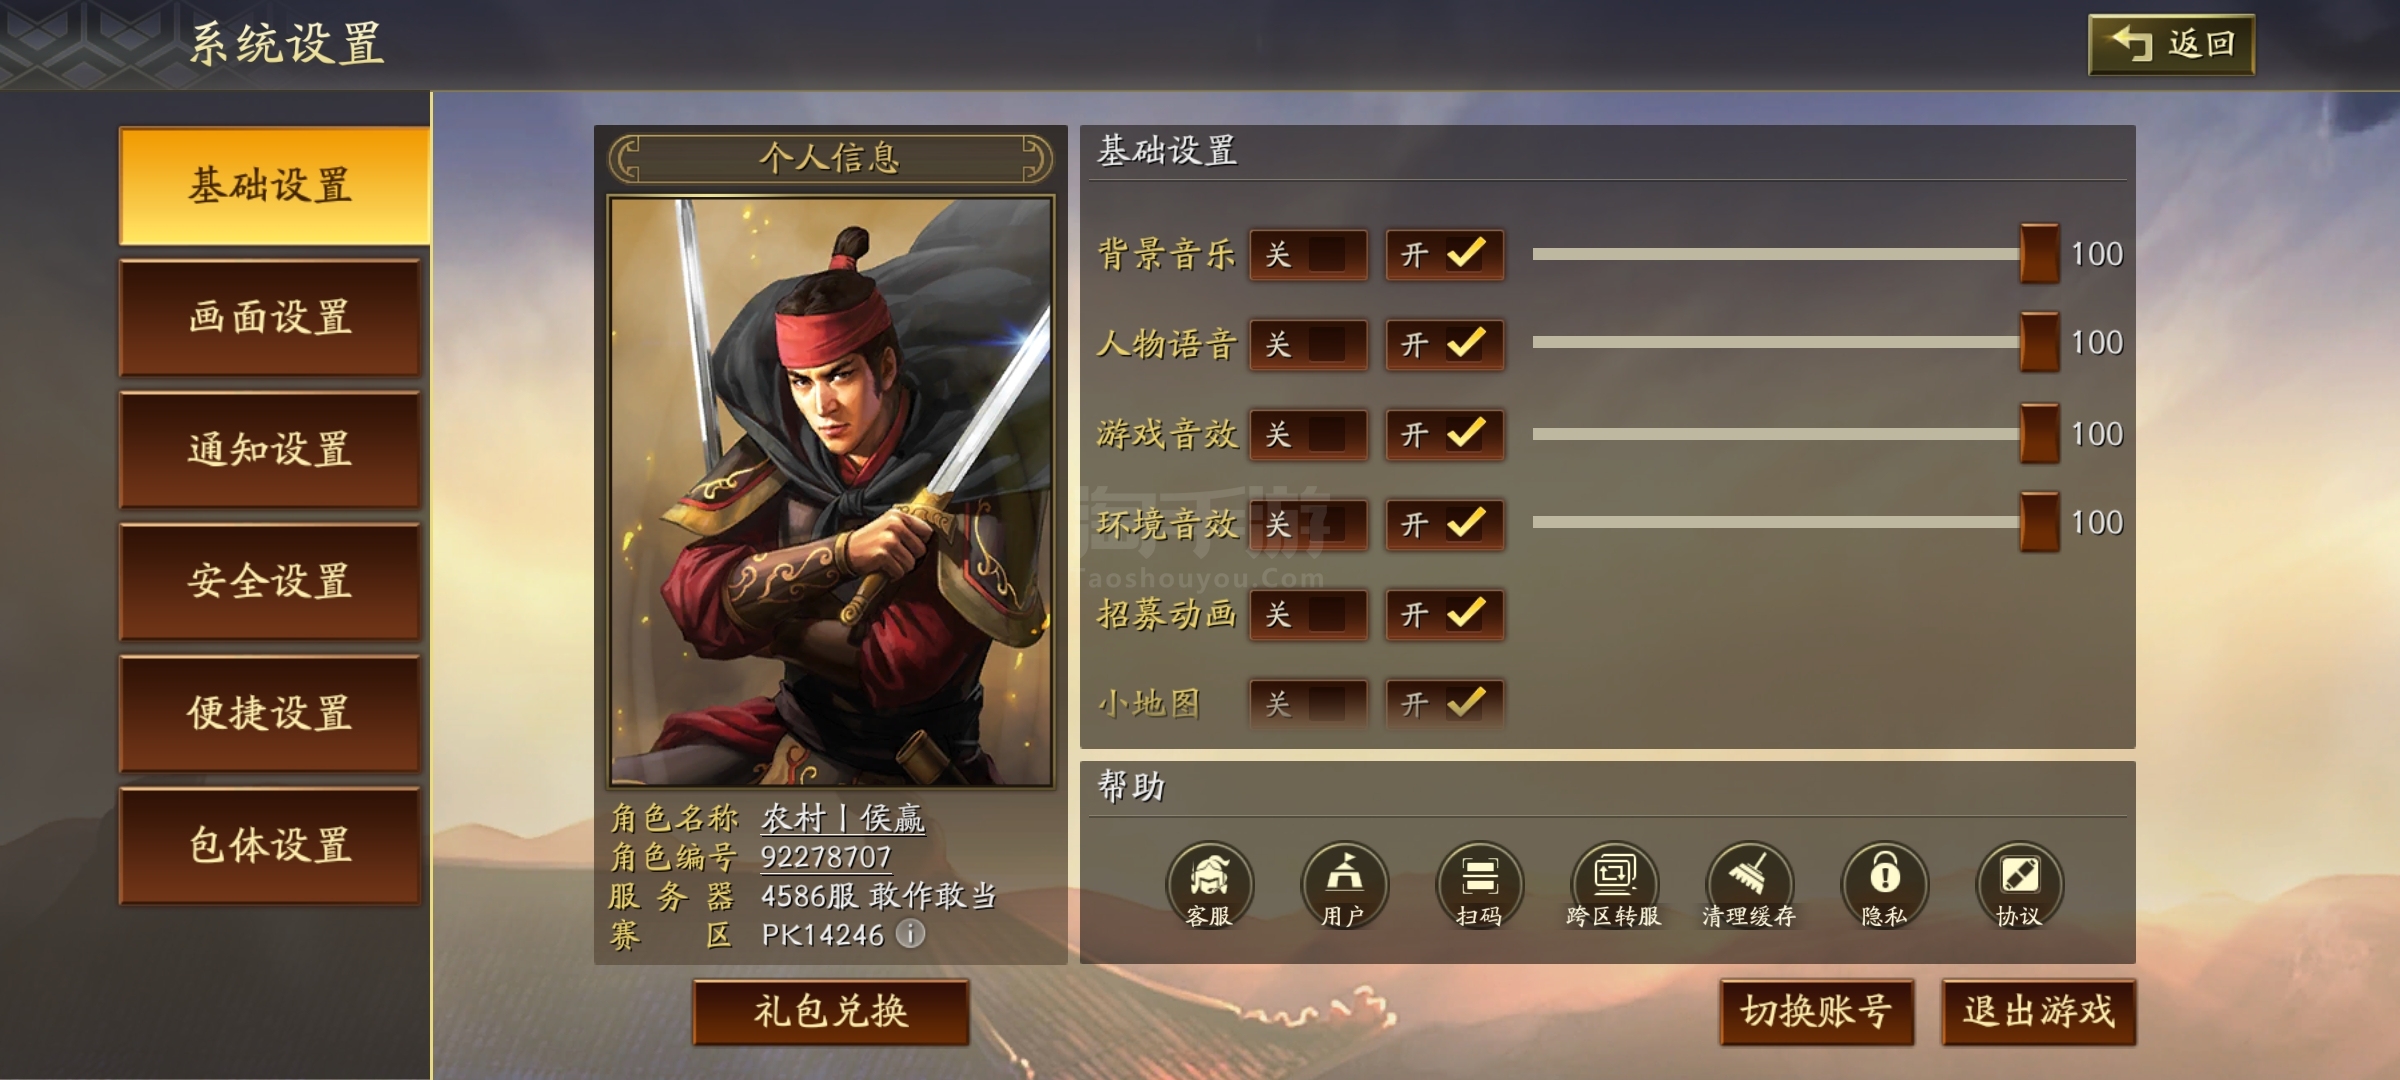The width and height of the screenshot is (2400, 1080).
Task: Tap the 扫码 scan code icon
Action: pyautogui.click(x=1479, y=884)
